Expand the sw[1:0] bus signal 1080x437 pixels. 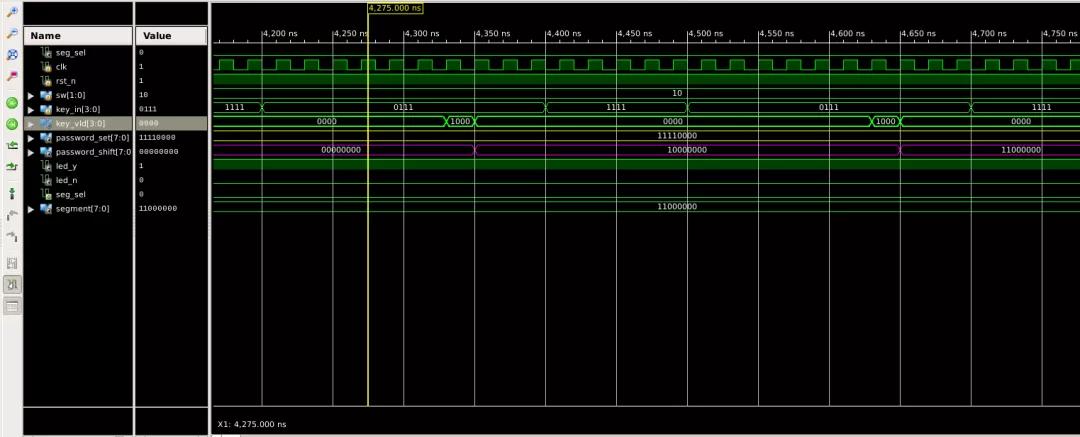(x=31, y=95)
